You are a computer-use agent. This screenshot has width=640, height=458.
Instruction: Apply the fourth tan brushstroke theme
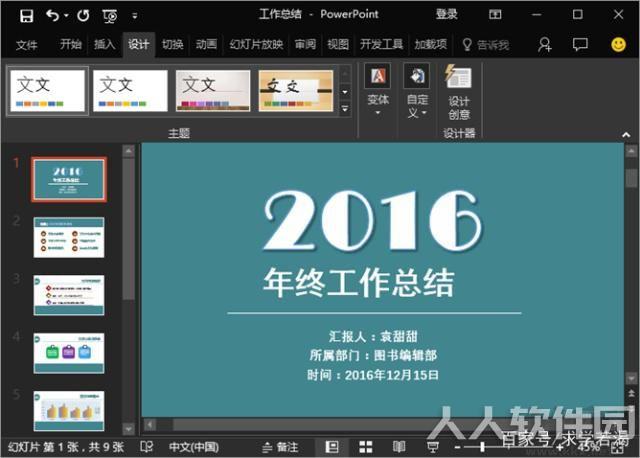(296, 91)
